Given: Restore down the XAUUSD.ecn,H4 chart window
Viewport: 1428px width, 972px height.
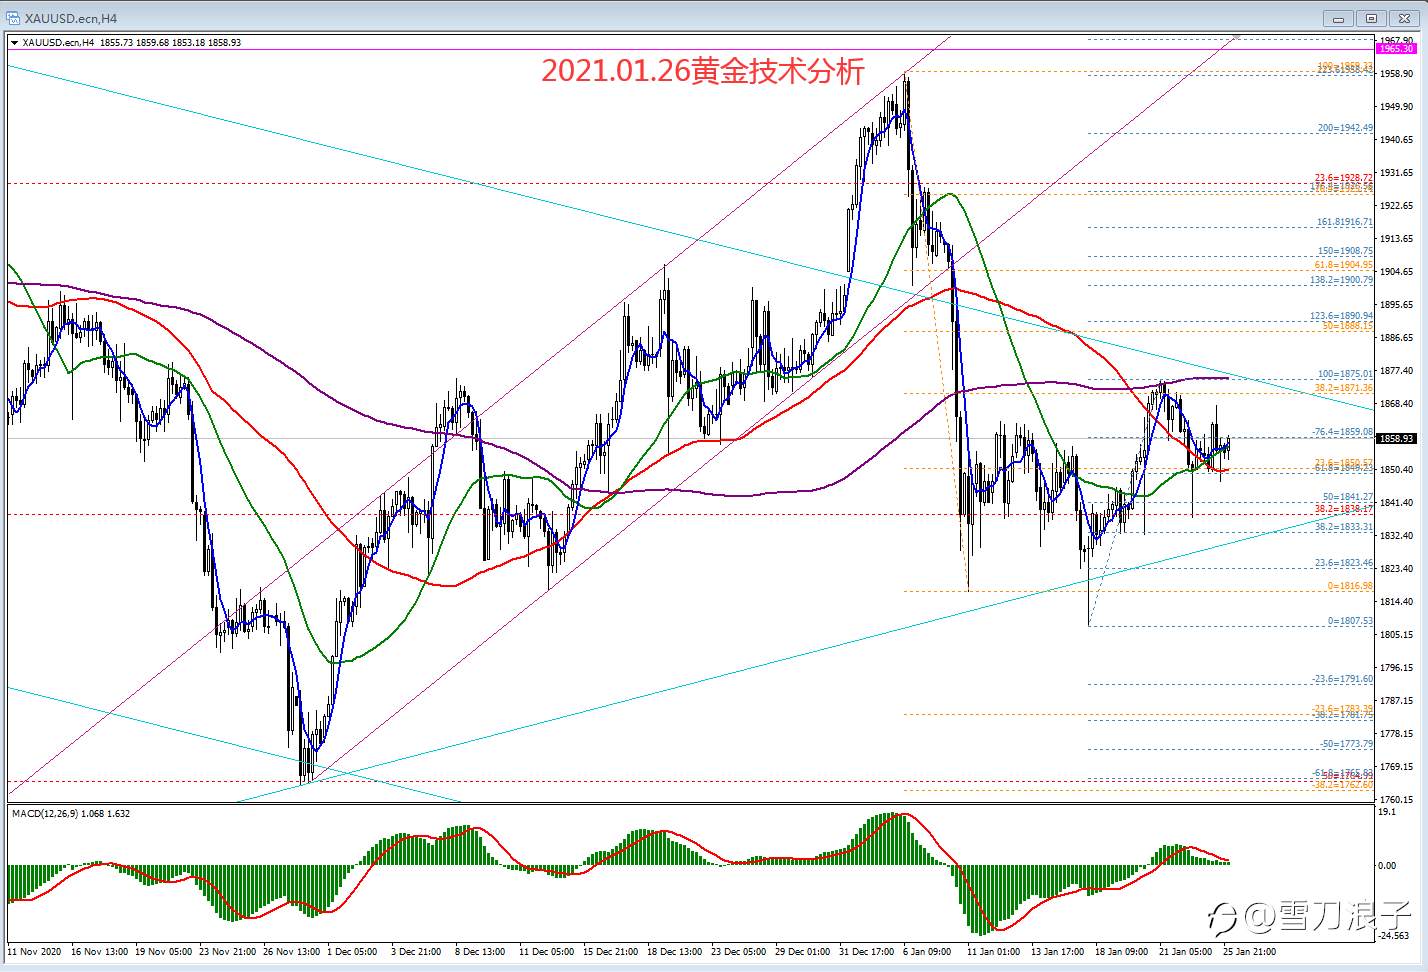Looking at the screenshot, I should [x=1371, y=18].
